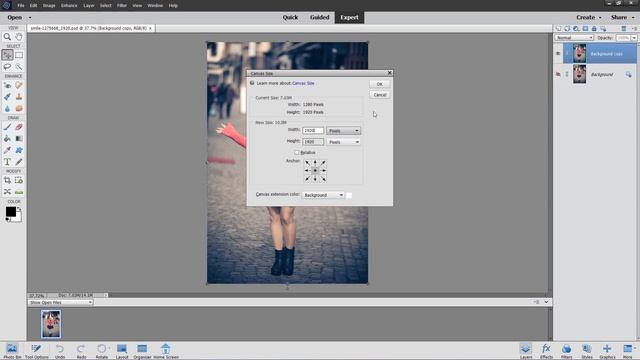Show the Filters panel
This screenshot has width=640, height=360.
tap(566, 351)
